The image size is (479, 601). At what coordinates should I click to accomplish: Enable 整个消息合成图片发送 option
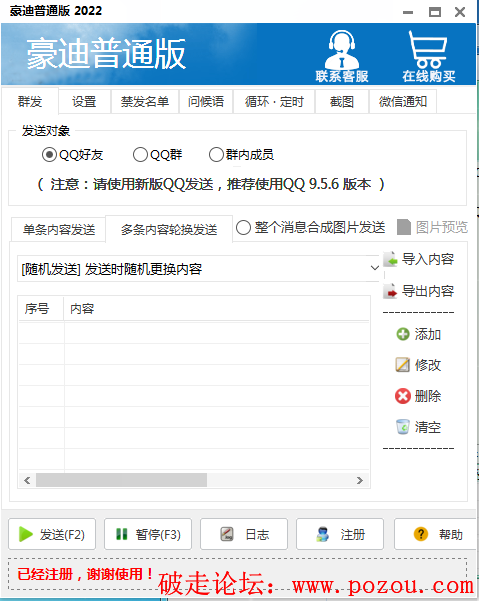click(x=243, y=227)
